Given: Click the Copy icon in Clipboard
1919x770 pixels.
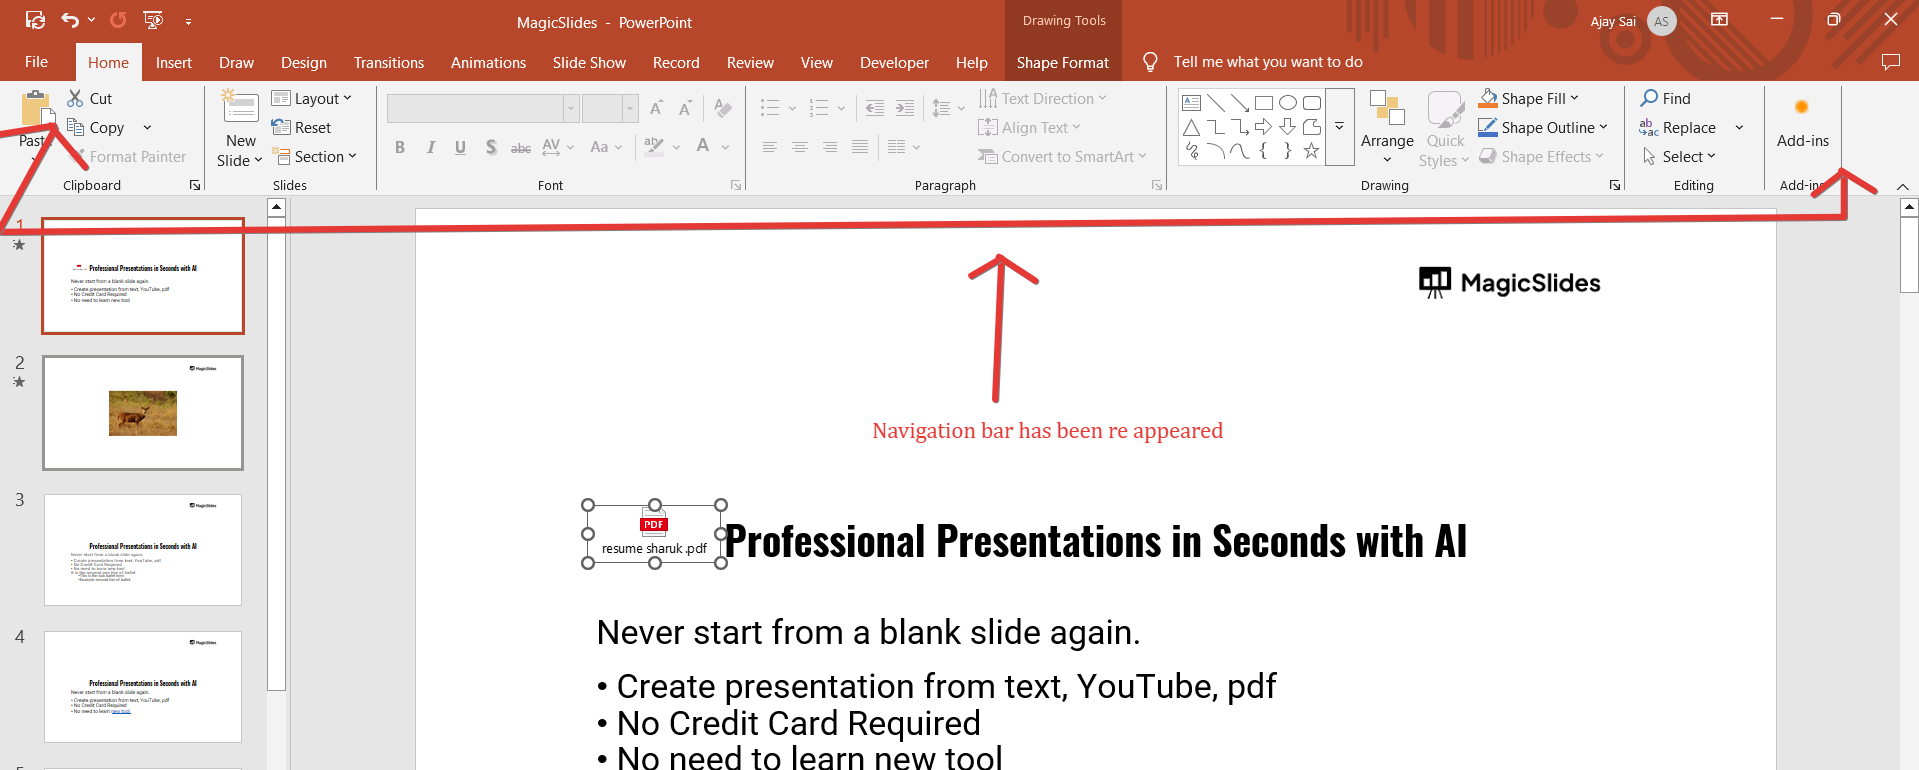Looking at the screenshot, I should click(x=76, y=127).
